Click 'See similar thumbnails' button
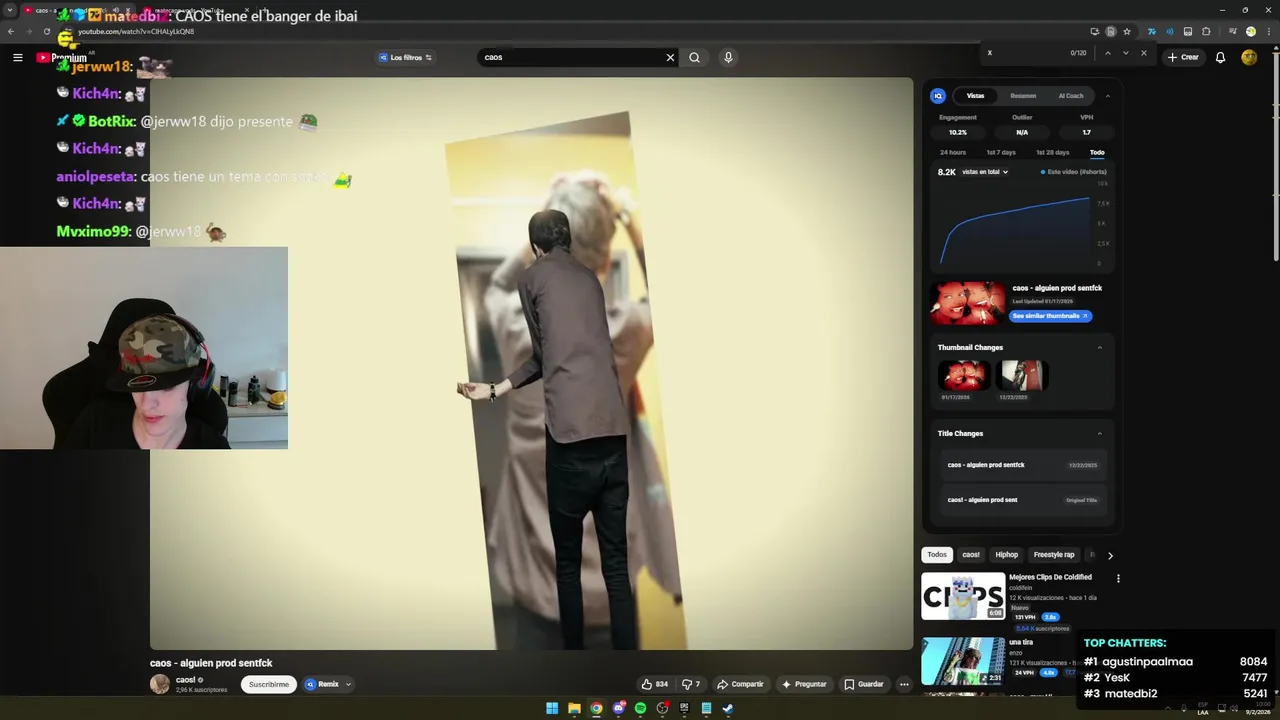The image size is (1280, 720). 1050,316
